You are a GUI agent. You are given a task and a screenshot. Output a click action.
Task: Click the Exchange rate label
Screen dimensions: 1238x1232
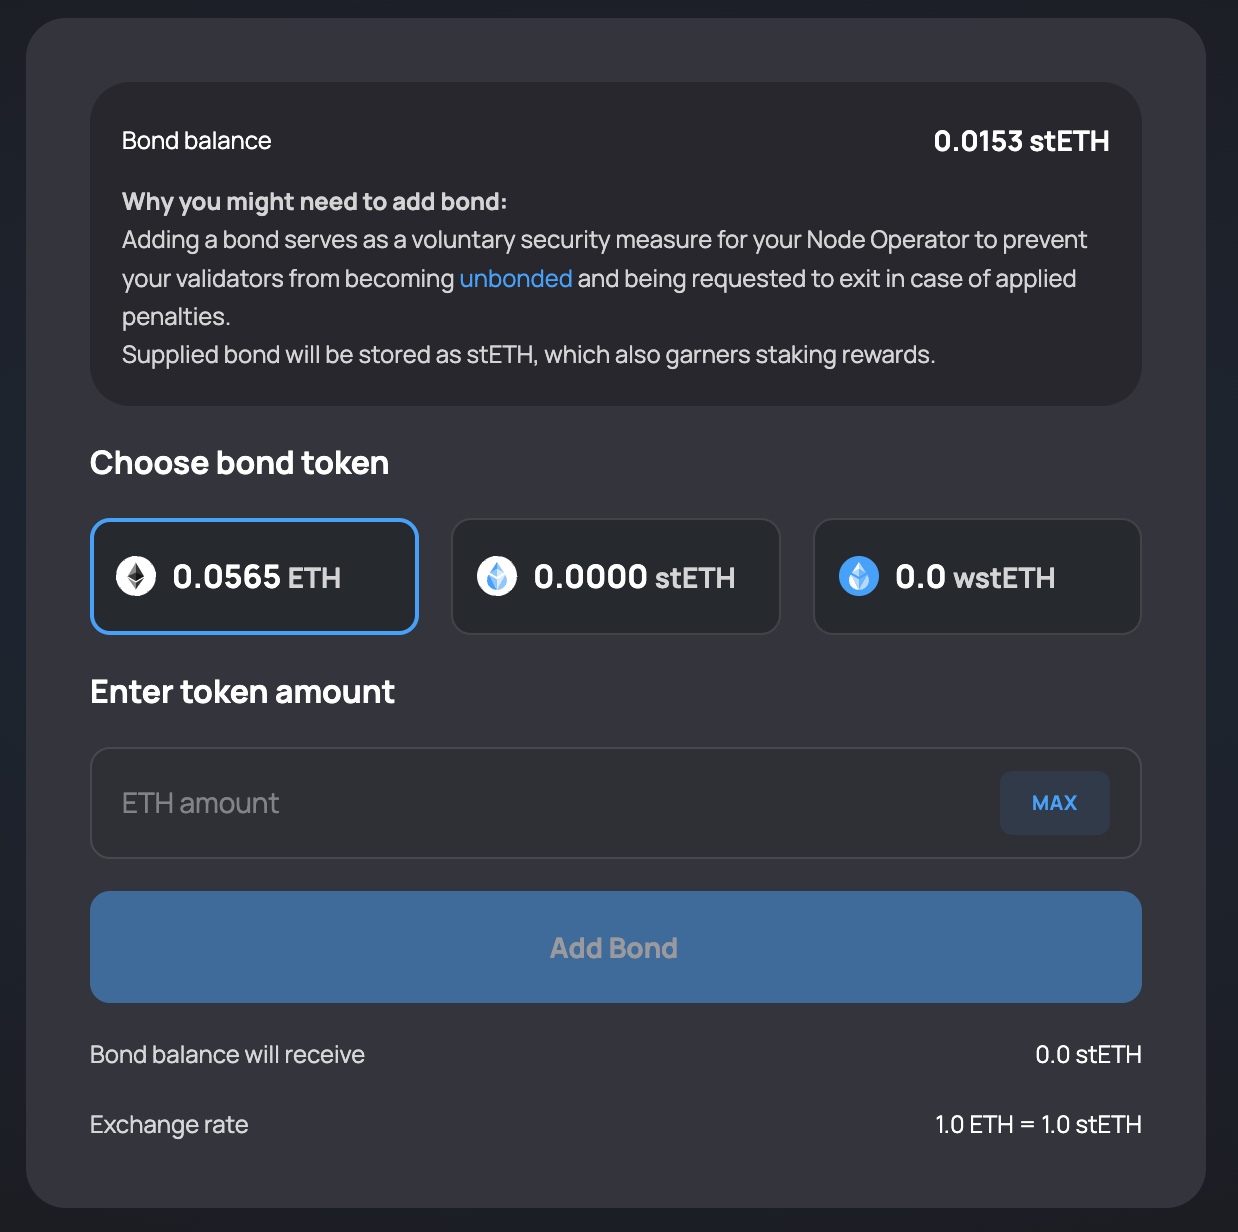[x=169, y=1125]
